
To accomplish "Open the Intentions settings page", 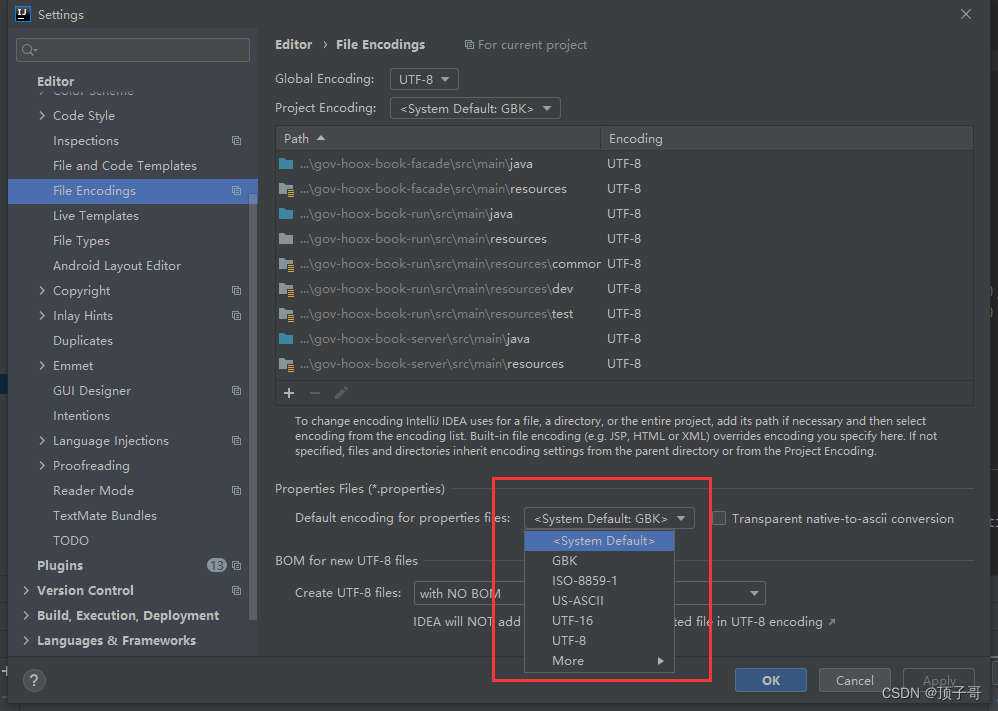I will [81, 416].
